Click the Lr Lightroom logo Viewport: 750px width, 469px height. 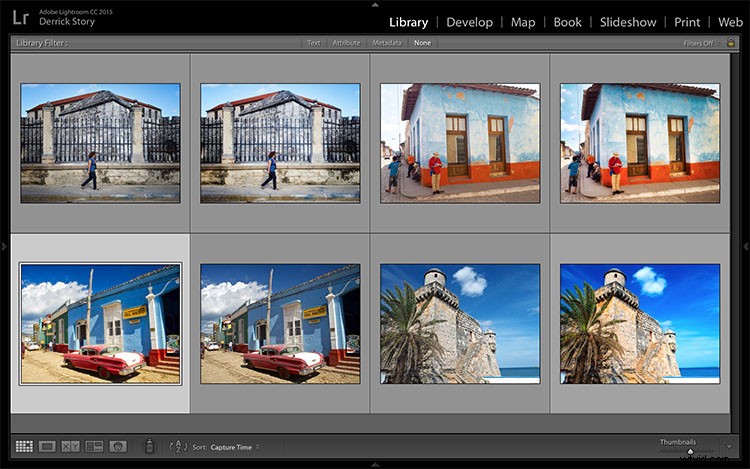click(21, 18)
